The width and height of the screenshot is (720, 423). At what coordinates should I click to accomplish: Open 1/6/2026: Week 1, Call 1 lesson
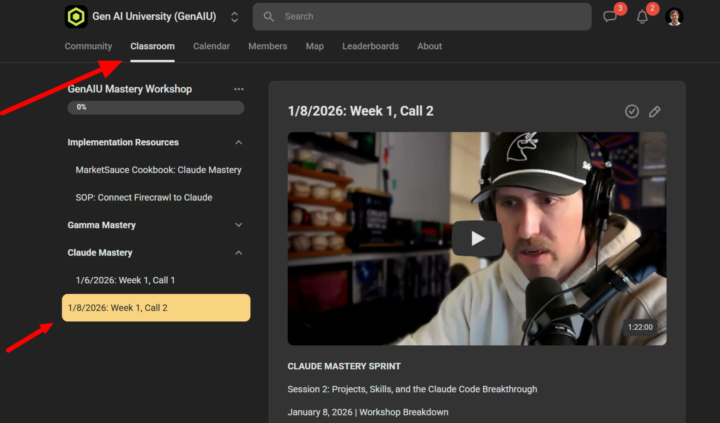click(x=125, y=280)
